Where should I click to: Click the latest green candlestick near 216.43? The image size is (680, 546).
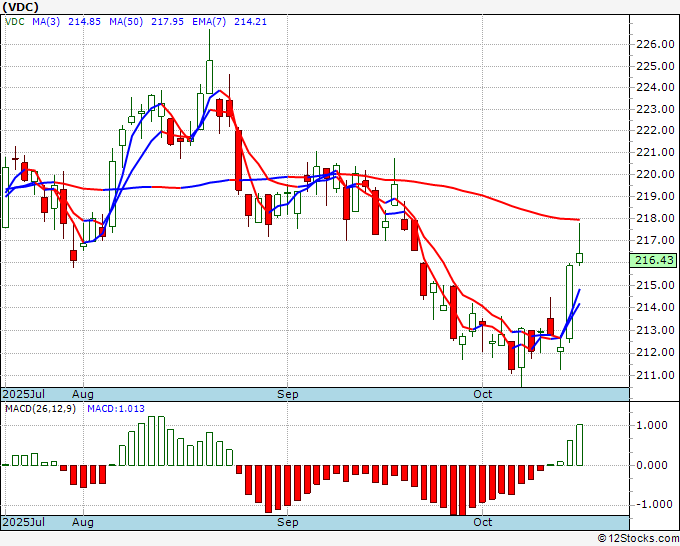tap(579, 258)
